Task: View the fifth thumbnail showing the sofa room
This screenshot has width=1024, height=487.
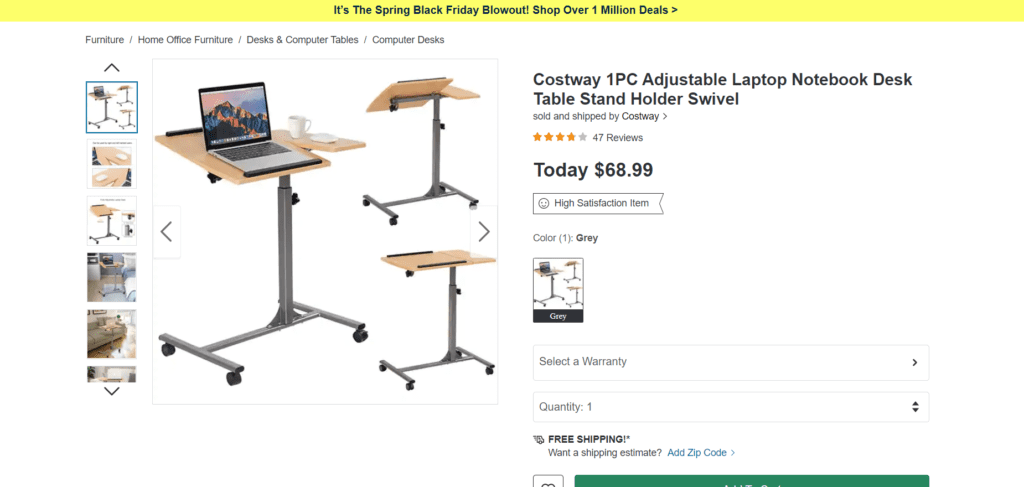Action: pyautogui.click(x=112, y=334)
